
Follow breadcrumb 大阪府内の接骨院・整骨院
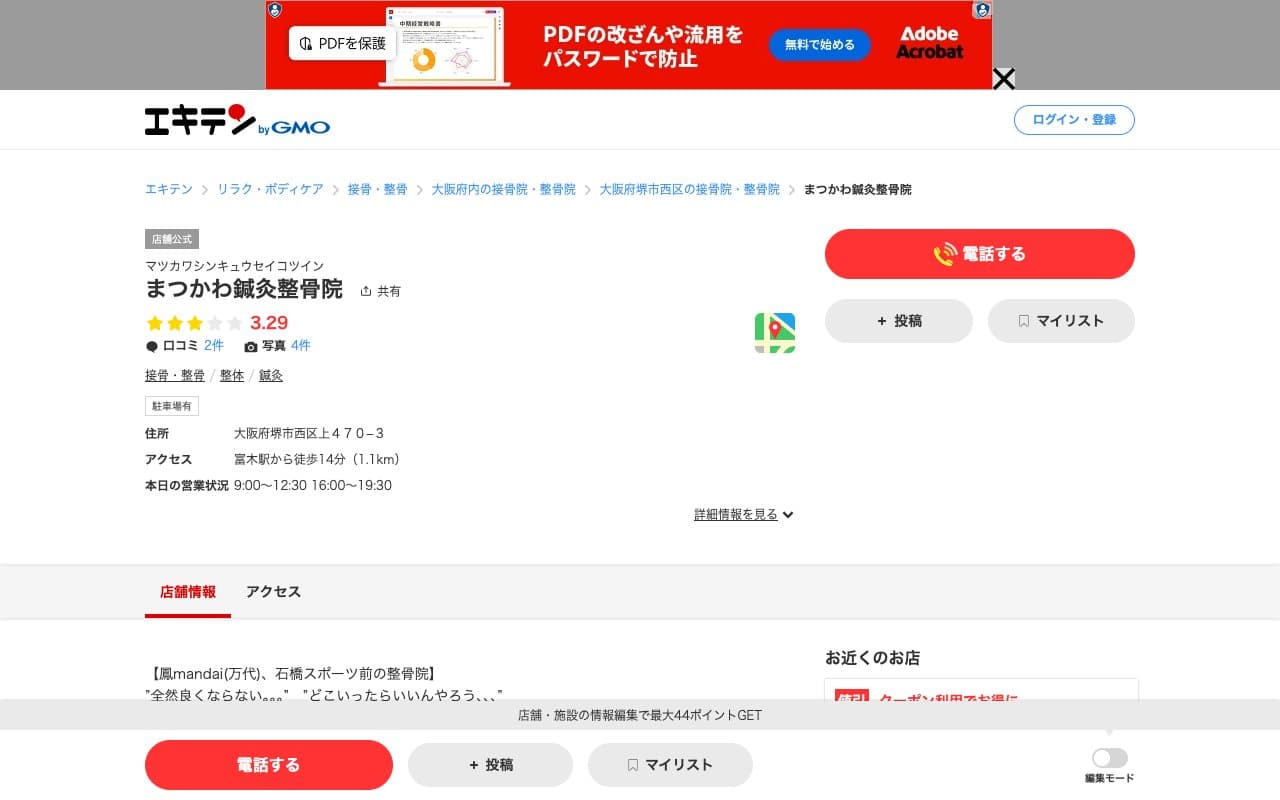tap(504, 189)
